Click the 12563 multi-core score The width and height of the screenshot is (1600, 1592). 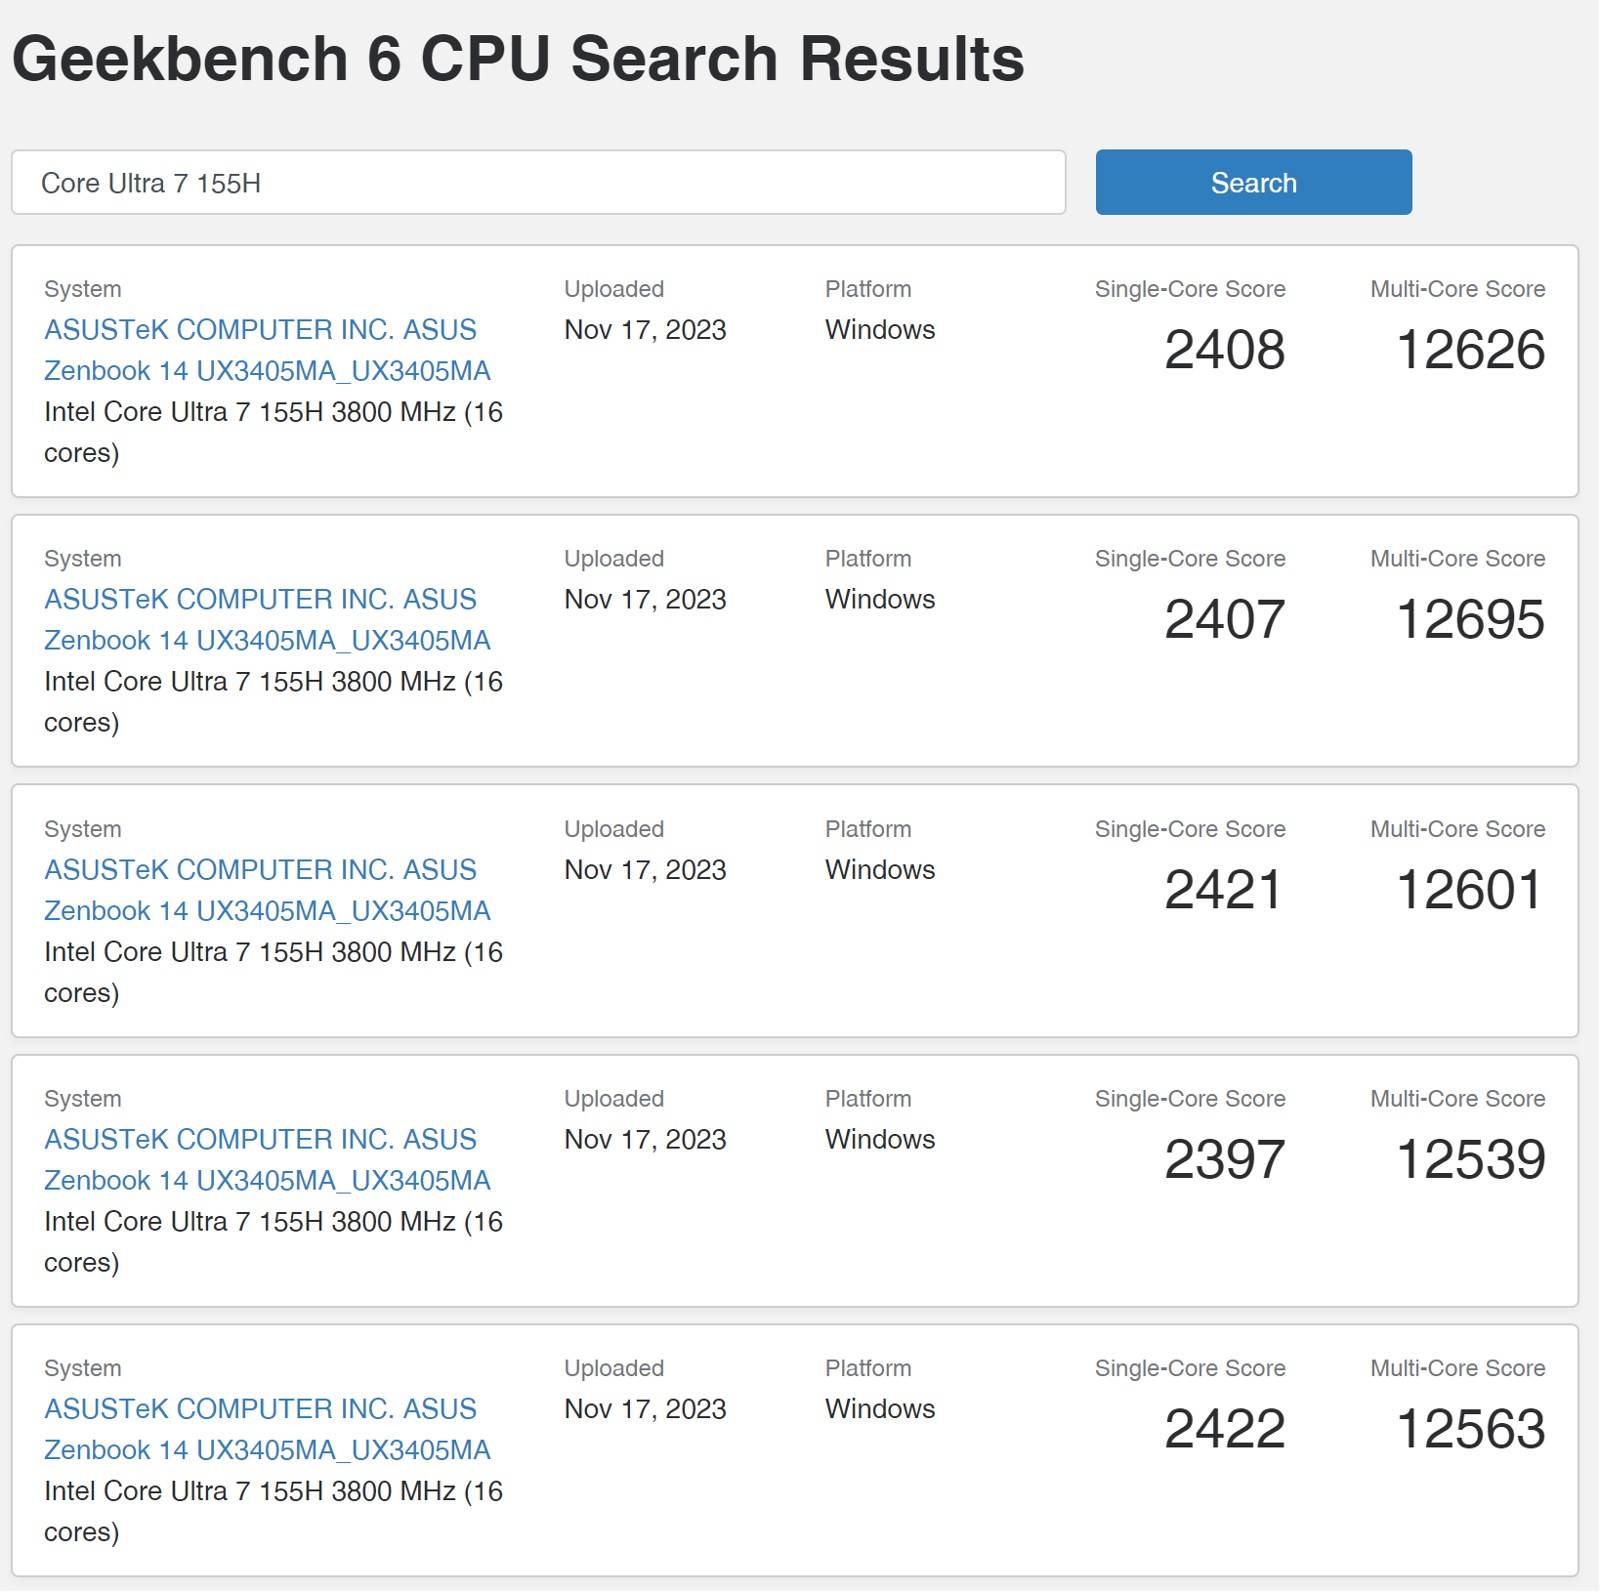tap(1470, 1429)
